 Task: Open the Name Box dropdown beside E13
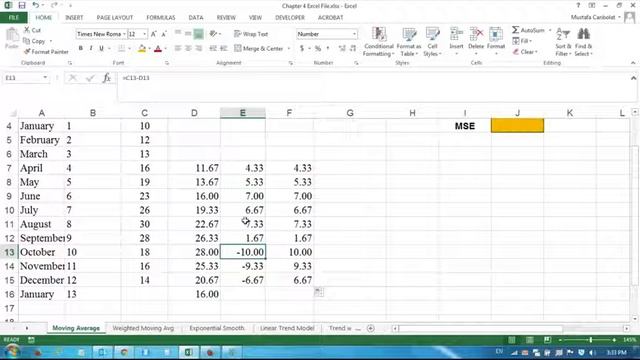pyautogui.click(x=45, y=78)
